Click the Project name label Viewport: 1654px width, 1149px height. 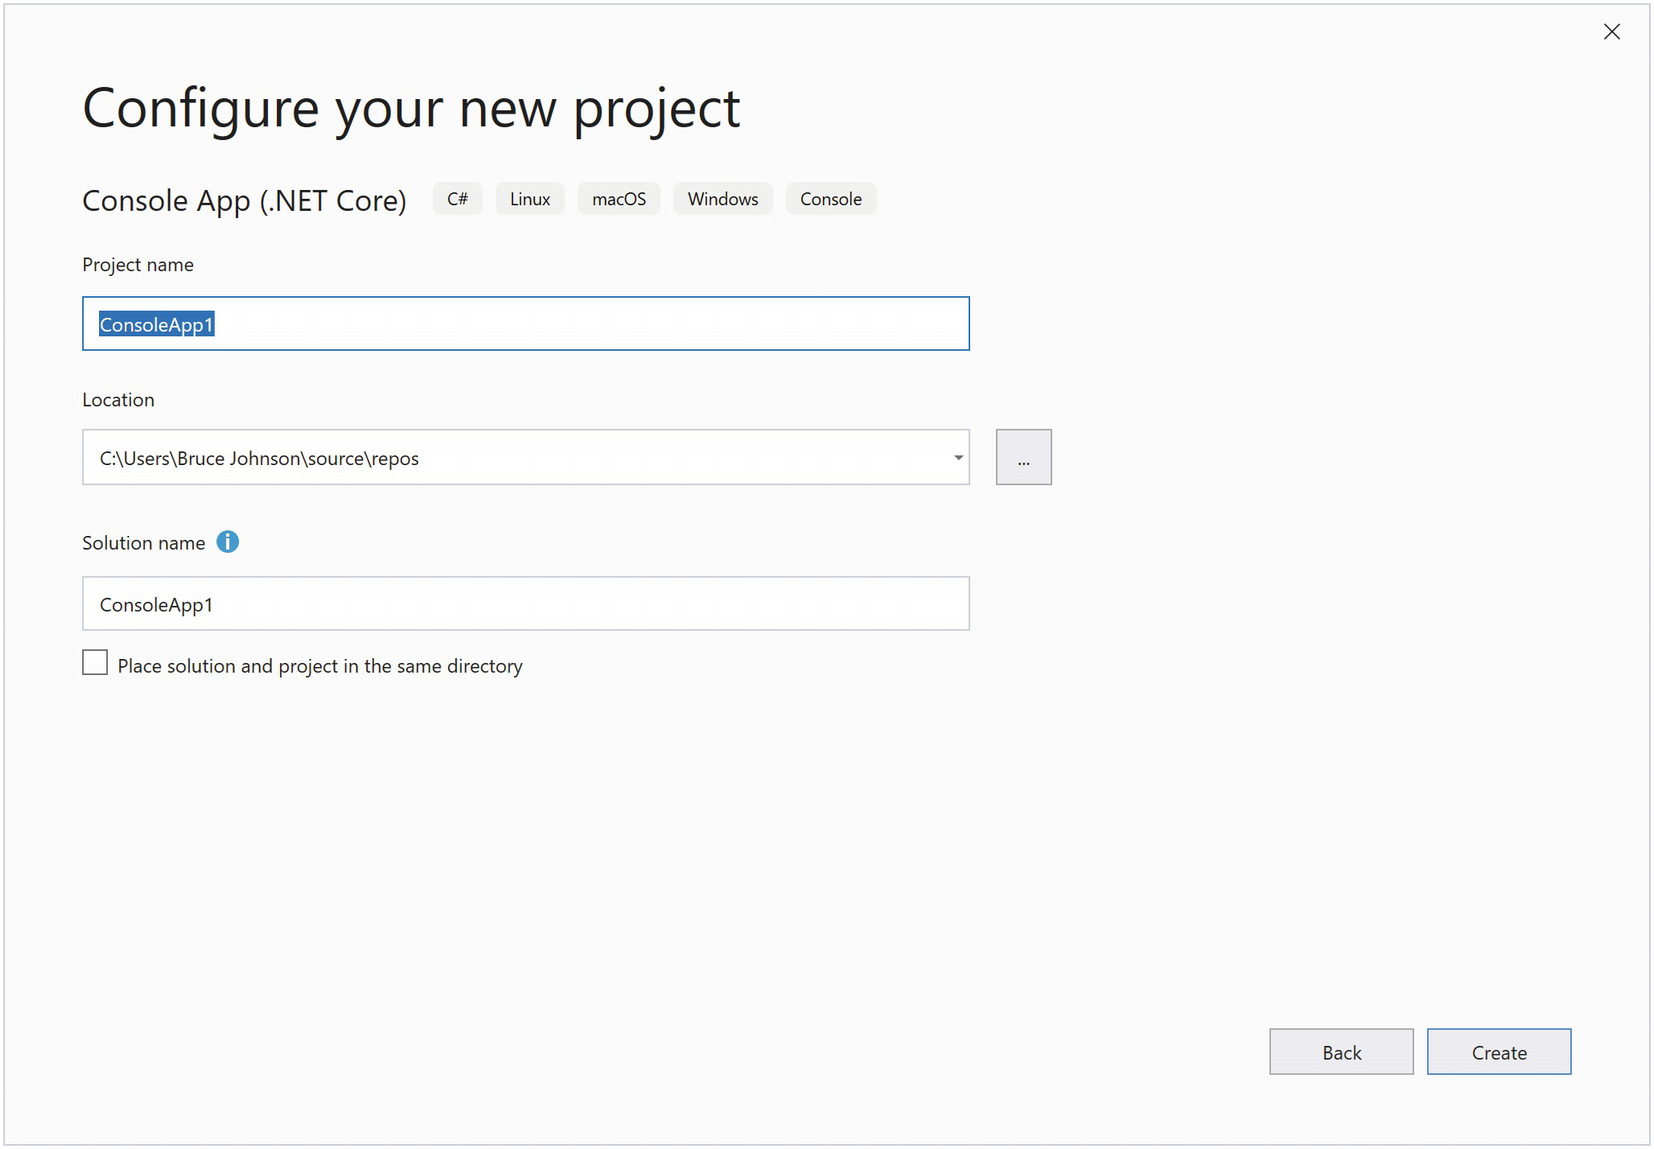pyautogui.click(x=138, y=265)
